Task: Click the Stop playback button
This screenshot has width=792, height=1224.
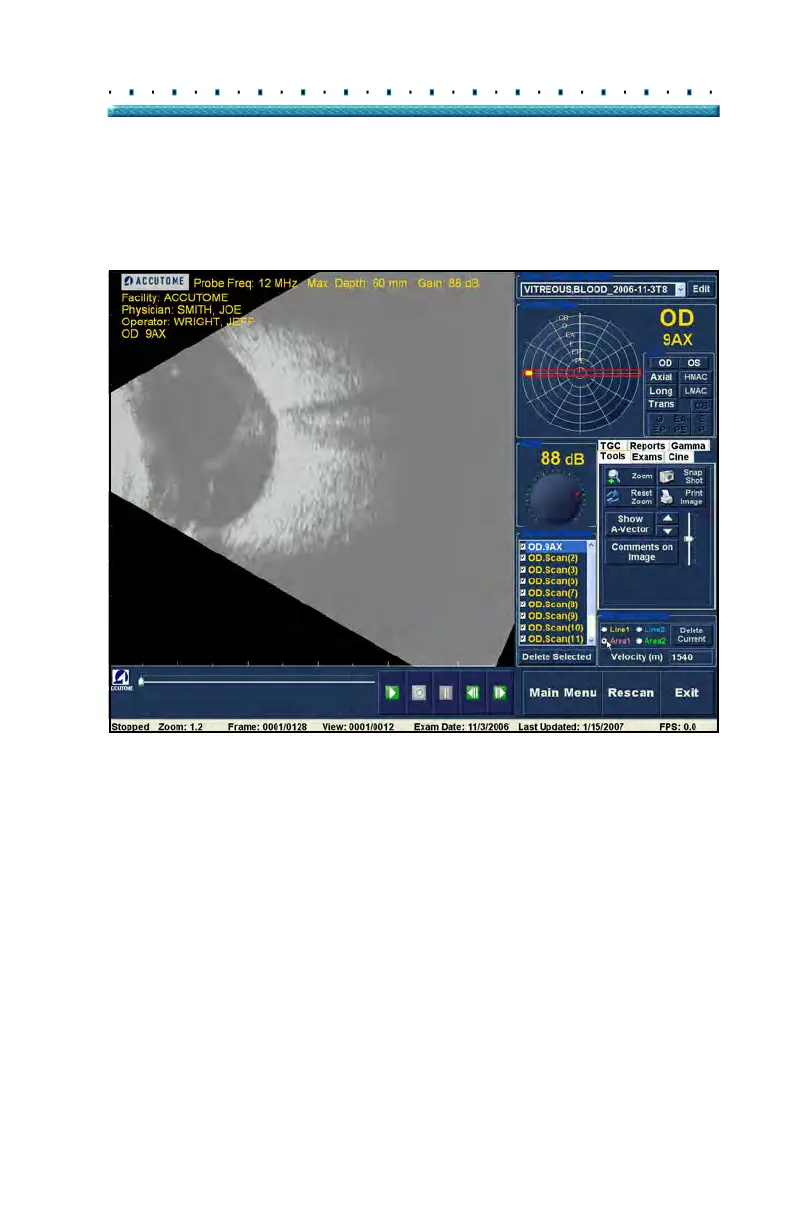Action: pyautogui.click(x=420, y=692)
